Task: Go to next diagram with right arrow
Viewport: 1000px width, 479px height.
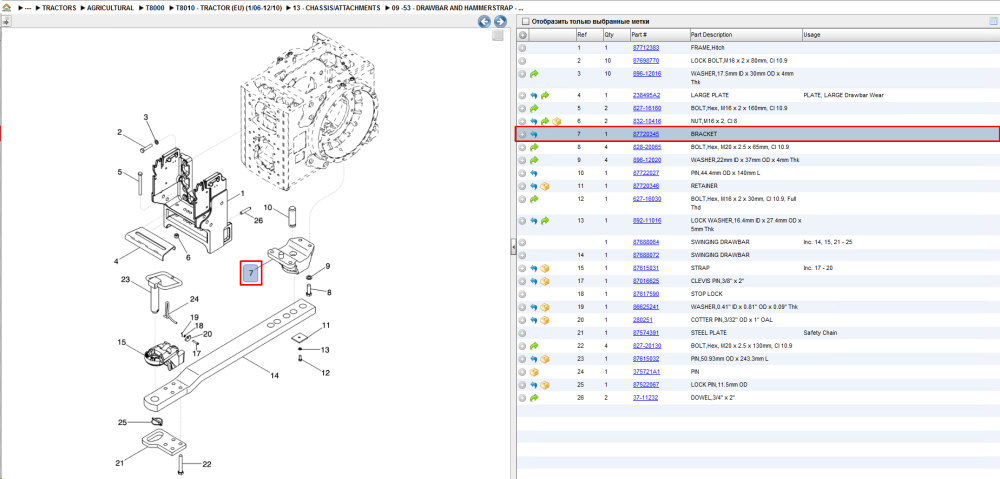Action: coord(500,22)
